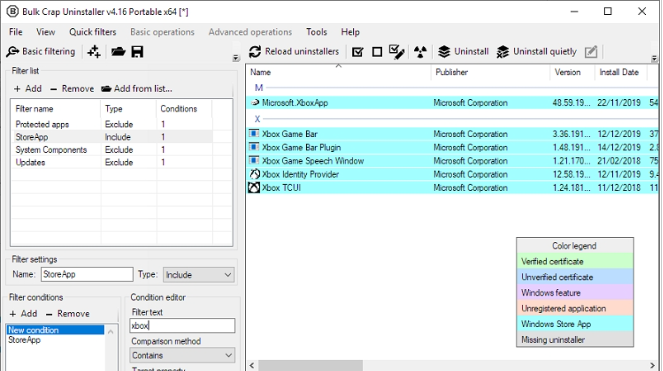The image size is (663, 371).
Task: Click the radiation target icon
Action: 420,52
